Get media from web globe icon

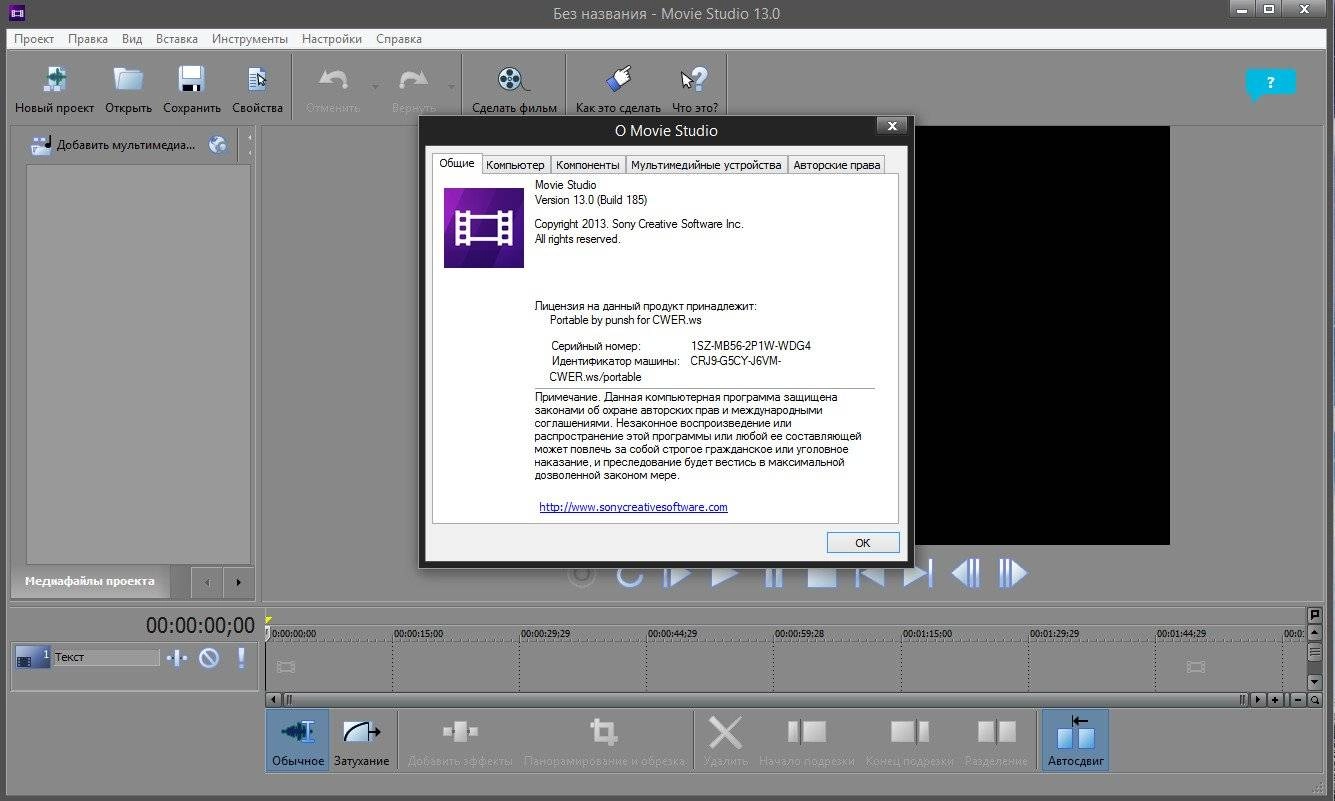(x=218, y=145)
